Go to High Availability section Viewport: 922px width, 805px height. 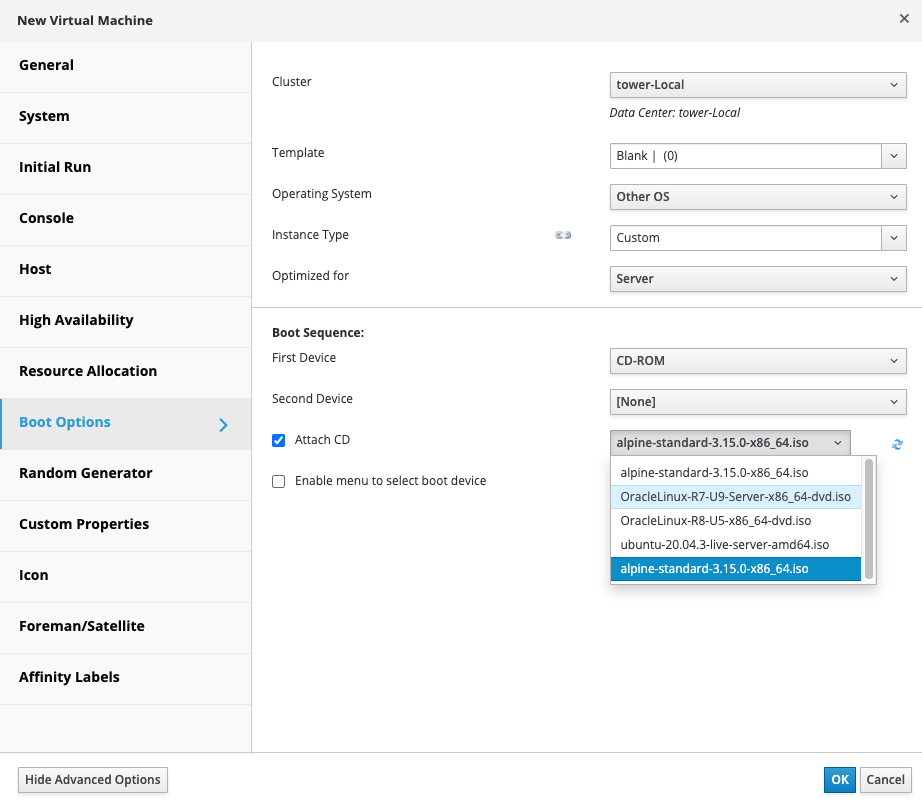click(76, 320)
